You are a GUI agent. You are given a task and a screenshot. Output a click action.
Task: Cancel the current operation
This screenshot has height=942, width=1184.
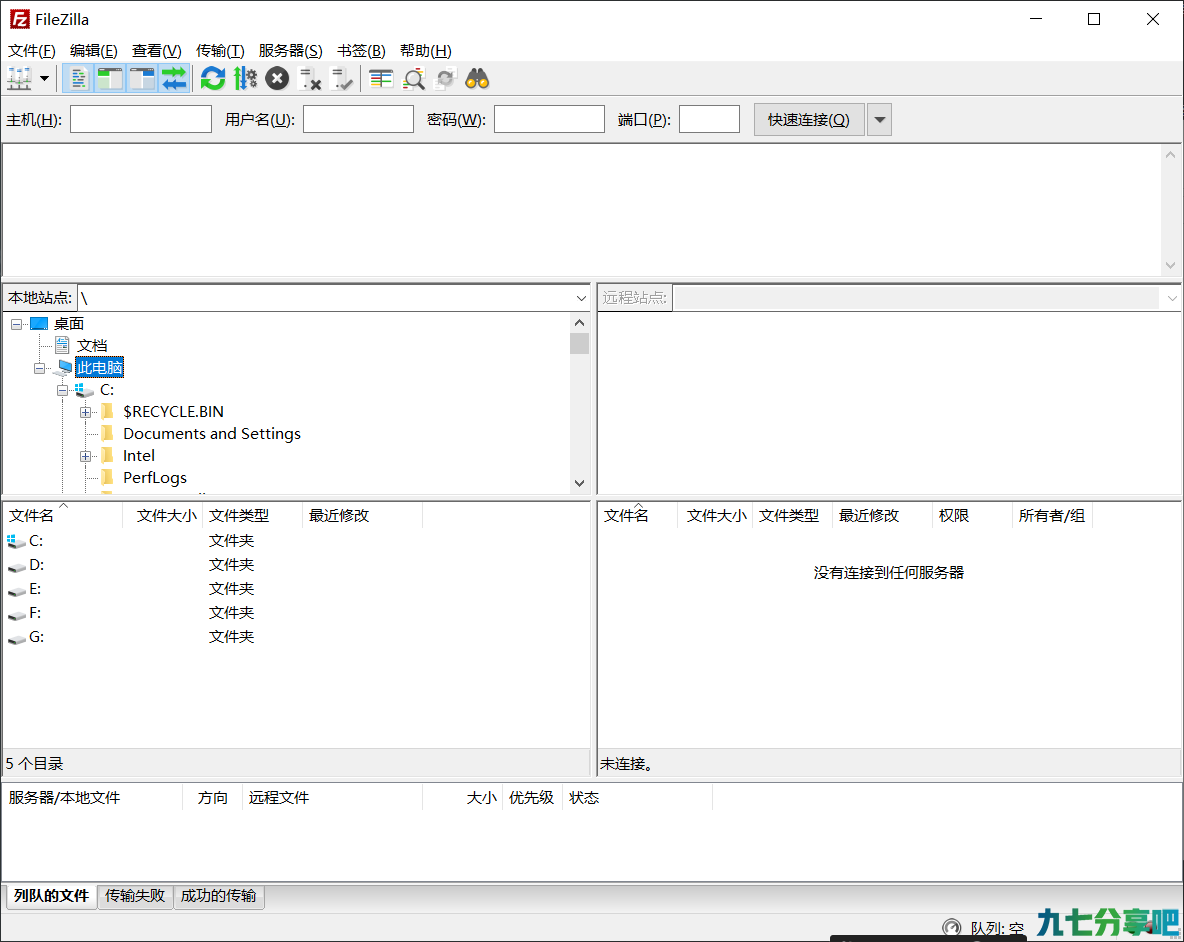click(277, 78)
